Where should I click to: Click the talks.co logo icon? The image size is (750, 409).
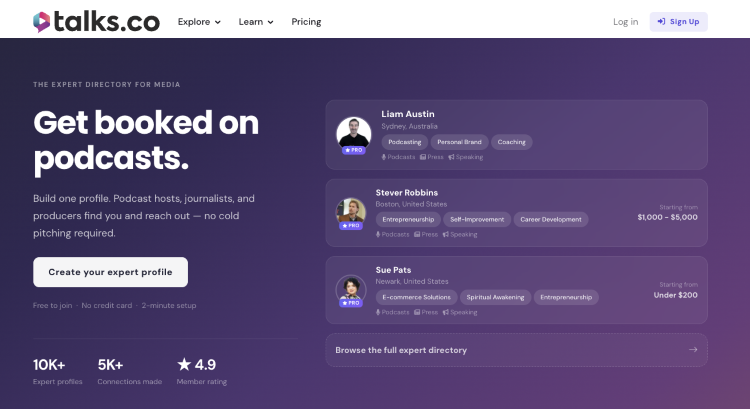tap(42, 22)
